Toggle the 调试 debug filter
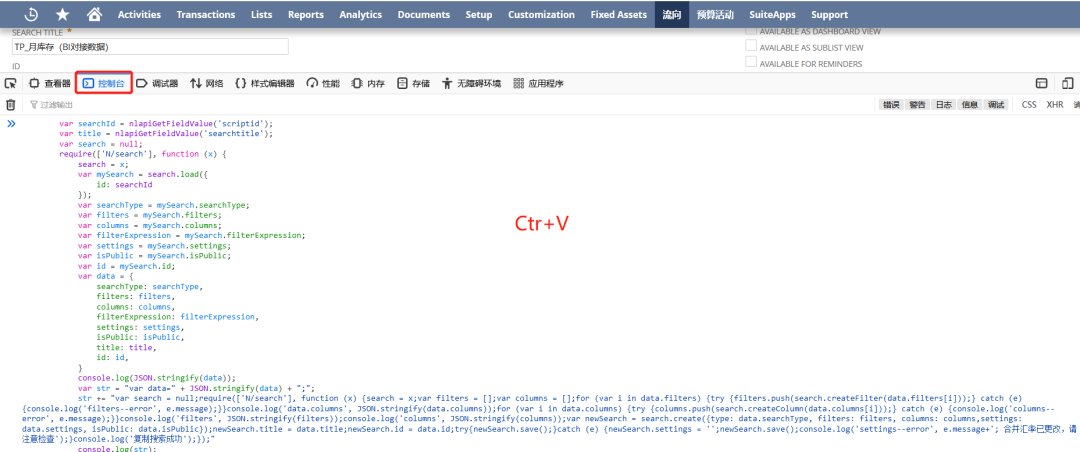1080x452 pixels. point(996,105)
